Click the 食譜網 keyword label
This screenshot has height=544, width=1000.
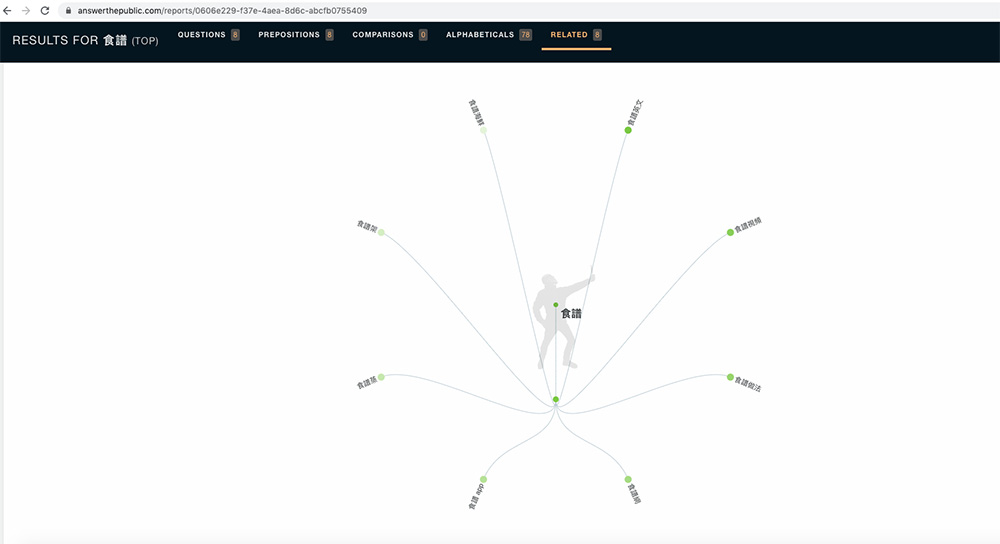pyautogui.click(x=634, y=493)
